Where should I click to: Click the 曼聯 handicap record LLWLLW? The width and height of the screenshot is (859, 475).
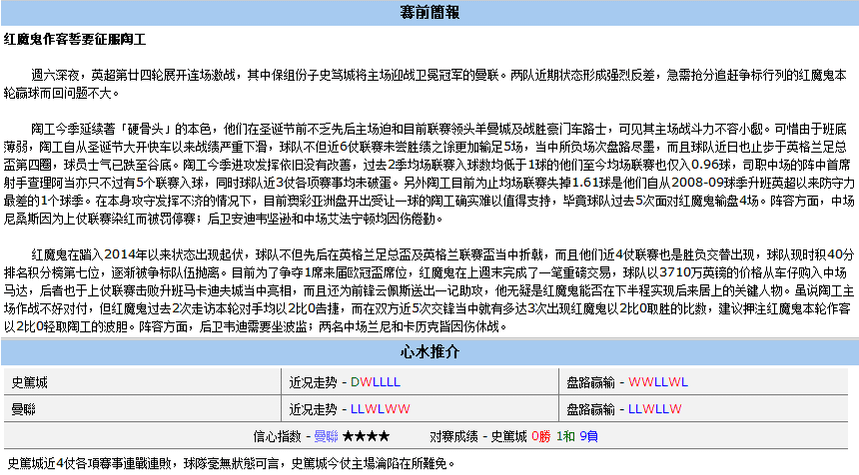[x=655, y=409]
